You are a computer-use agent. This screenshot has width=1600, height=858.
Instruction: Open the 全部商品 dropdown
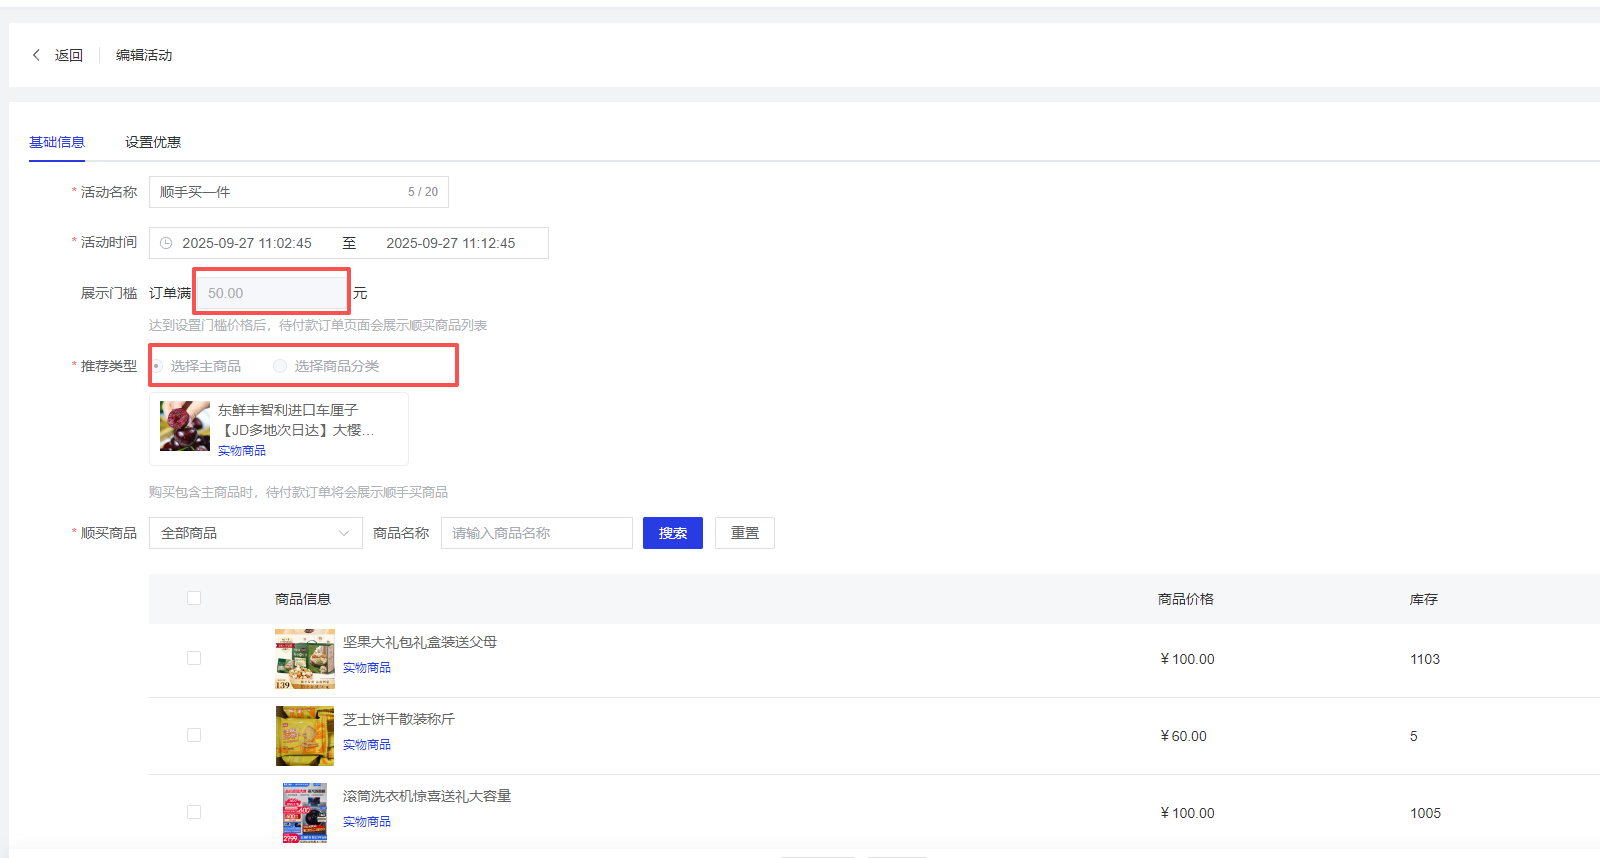255,533
